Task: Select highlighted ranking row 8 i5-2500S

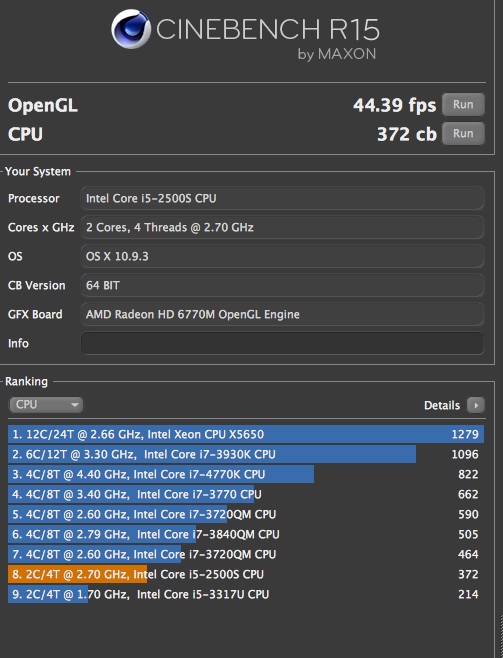Action: coord(246,574)
